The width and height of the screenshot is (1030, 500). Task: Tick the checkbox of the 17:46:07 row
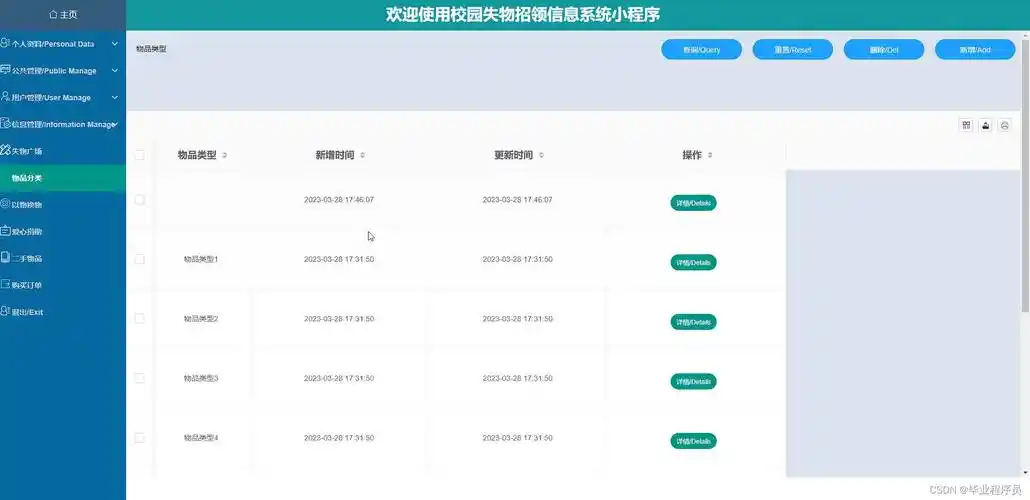click(x=139, y=200)
